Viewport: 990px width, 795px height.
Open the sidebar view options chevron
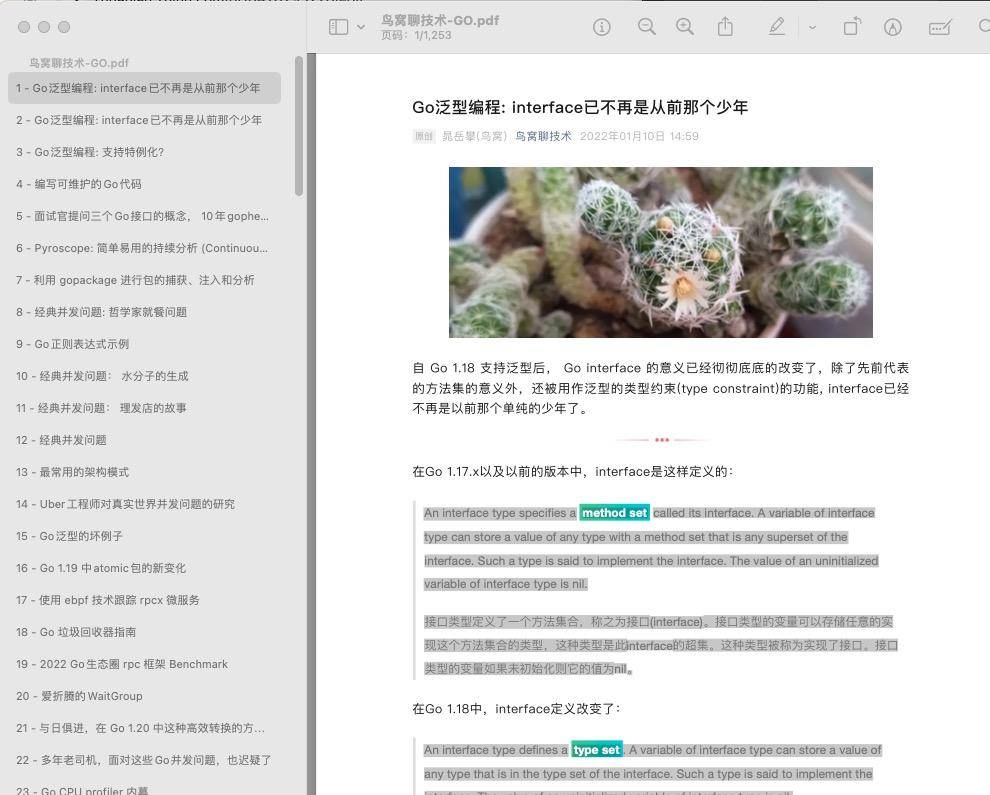361,27
